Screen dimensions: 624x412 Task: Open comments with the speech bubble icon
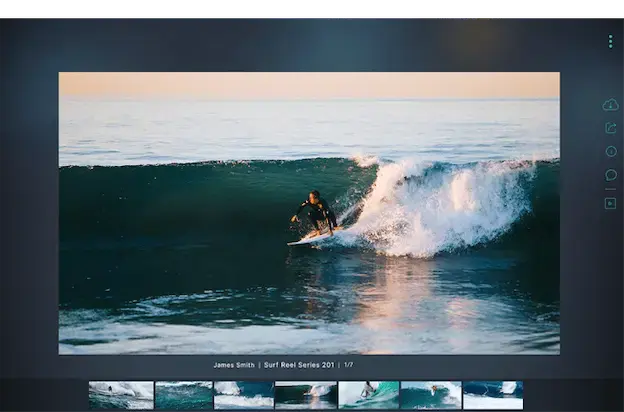click(x=611, y=175)
